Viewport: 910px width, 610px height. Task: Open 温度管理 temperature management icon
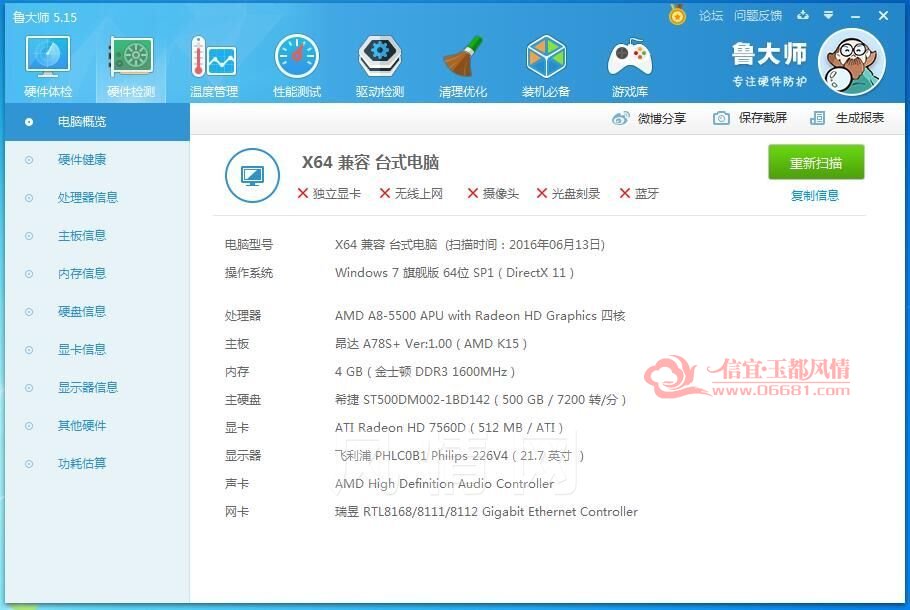point(214,66)
